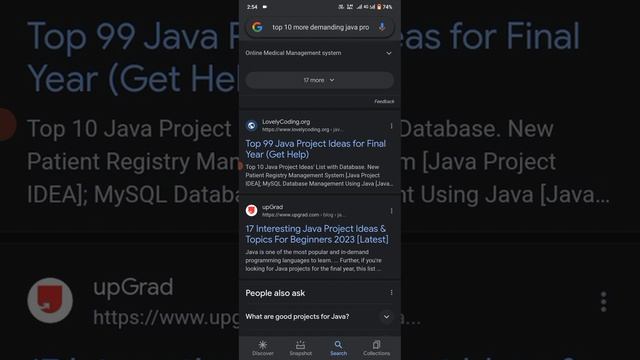Switch to the Snapshot tab
The height and width of the screenshot is (360, 640).
(300, 348)
